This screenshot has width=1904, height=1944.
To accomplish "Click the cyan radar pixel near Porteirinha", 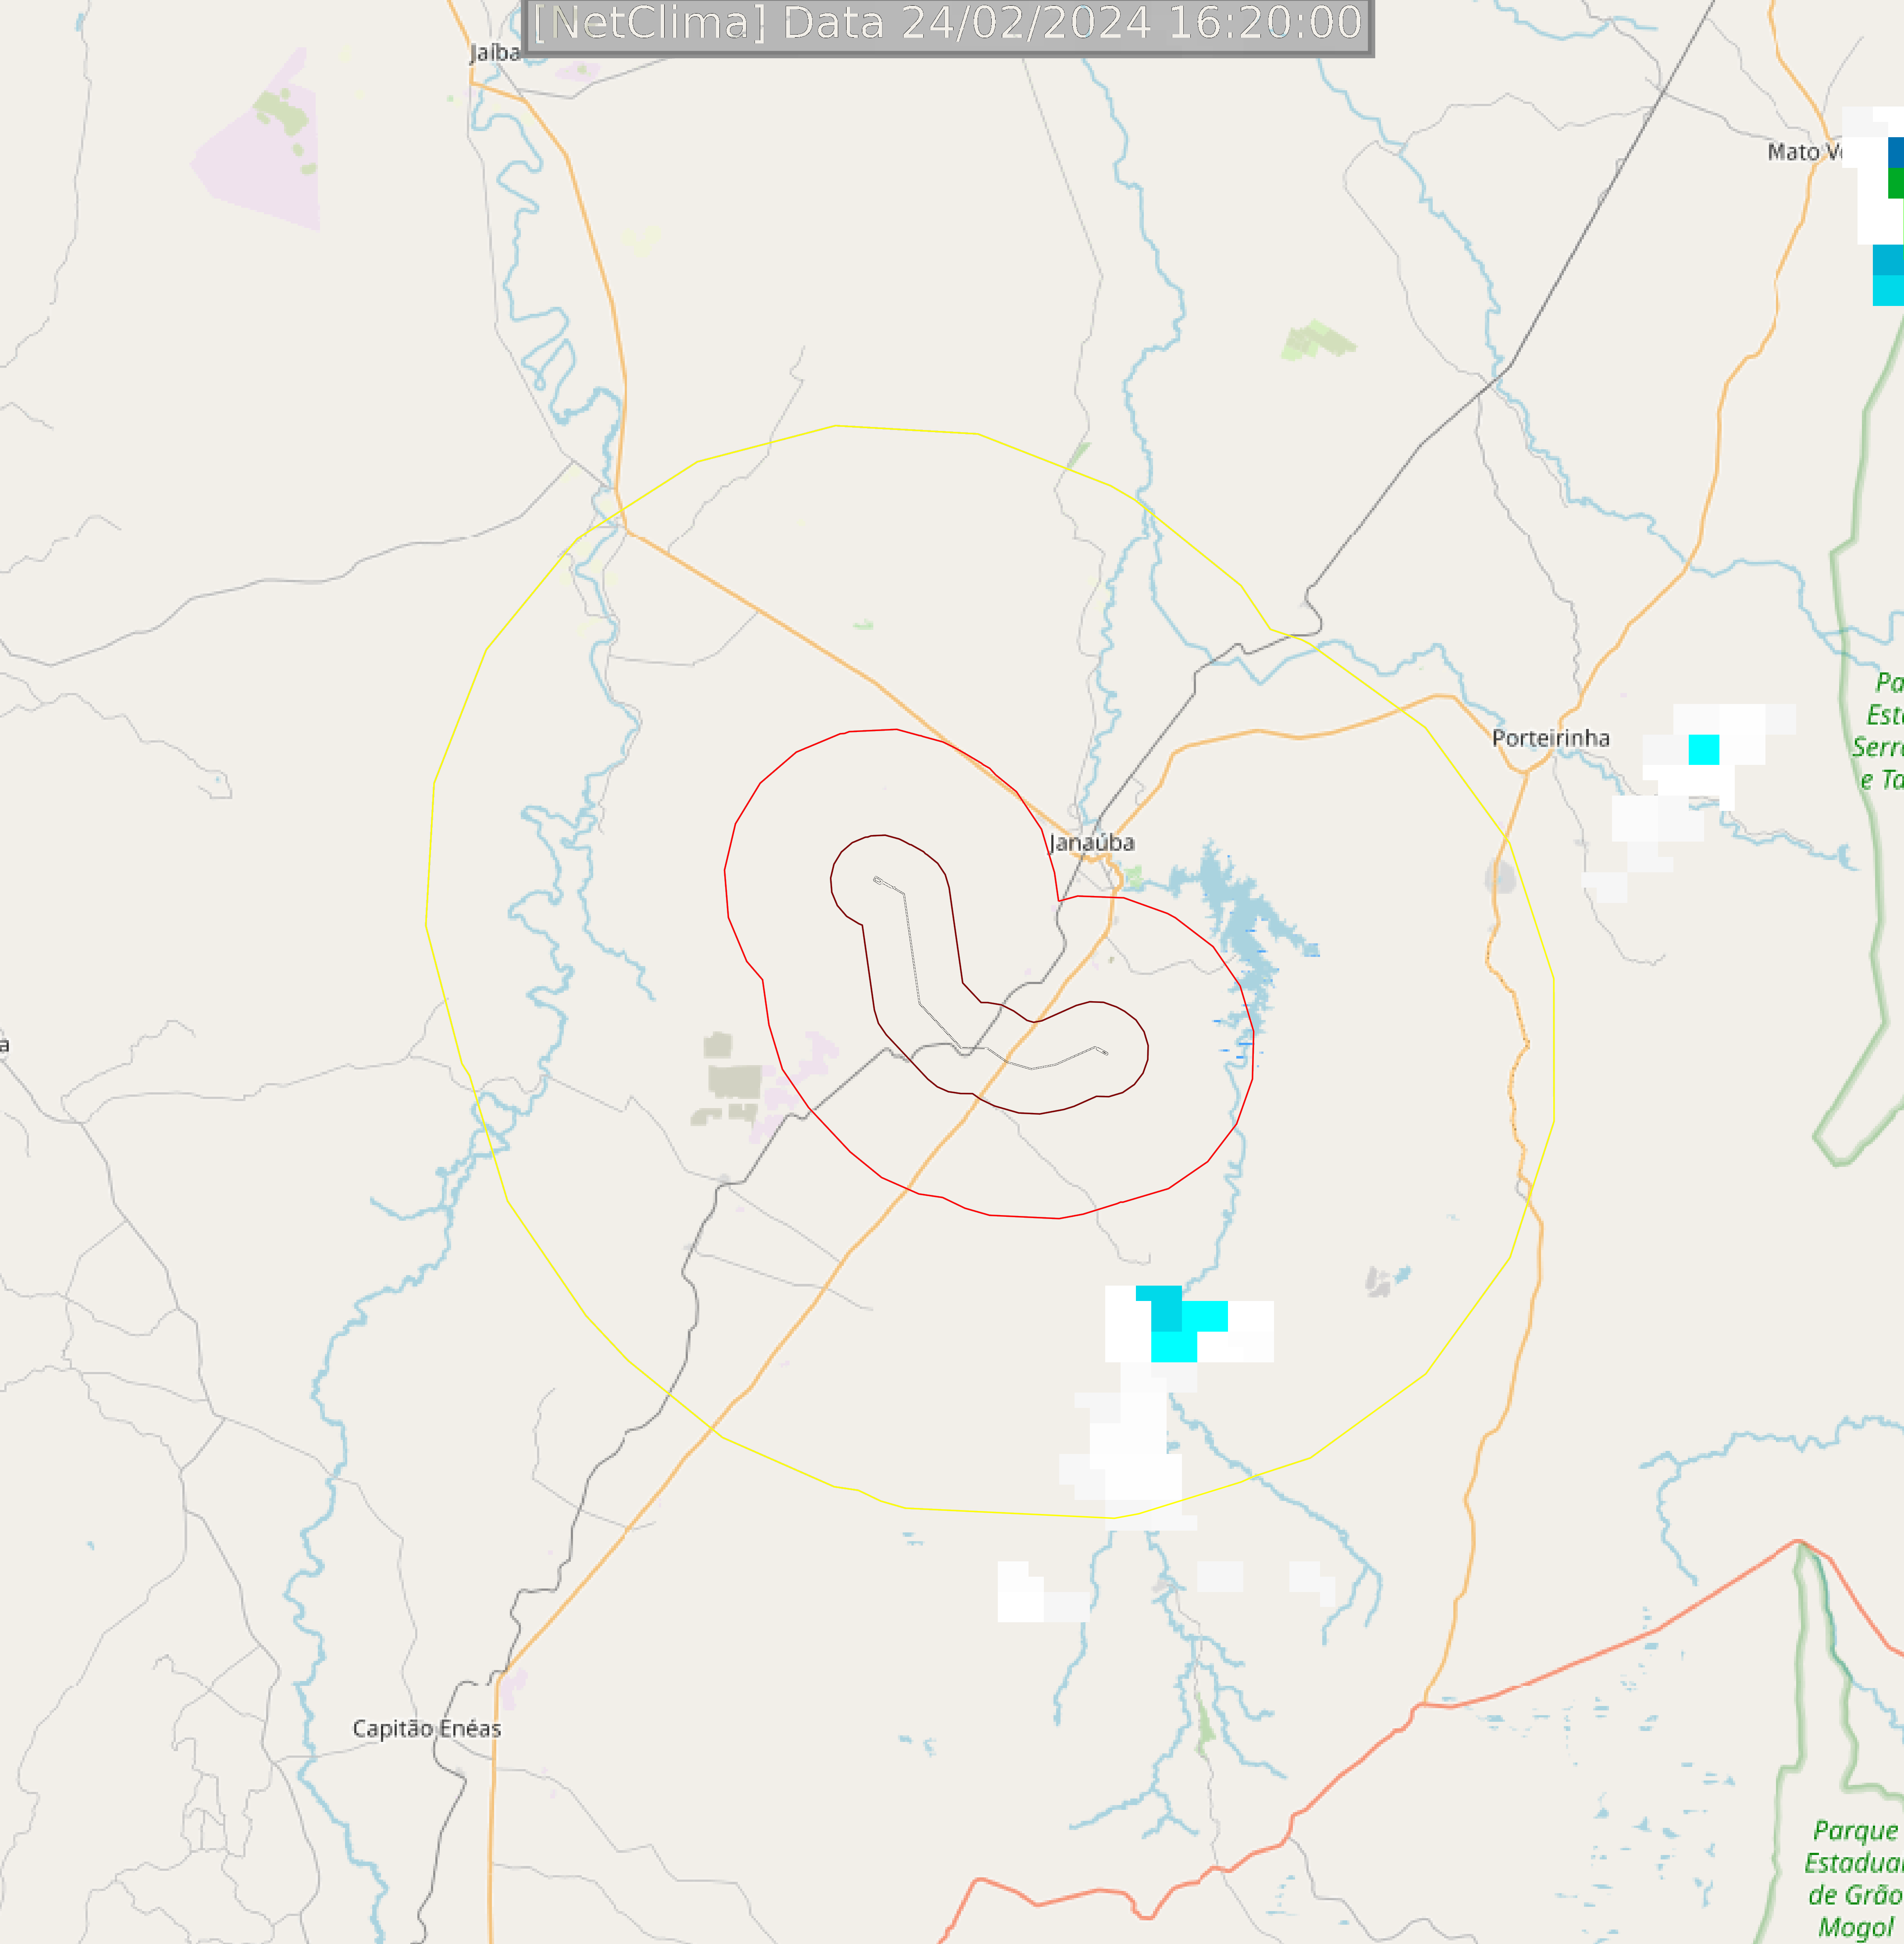I will 1704,749.
